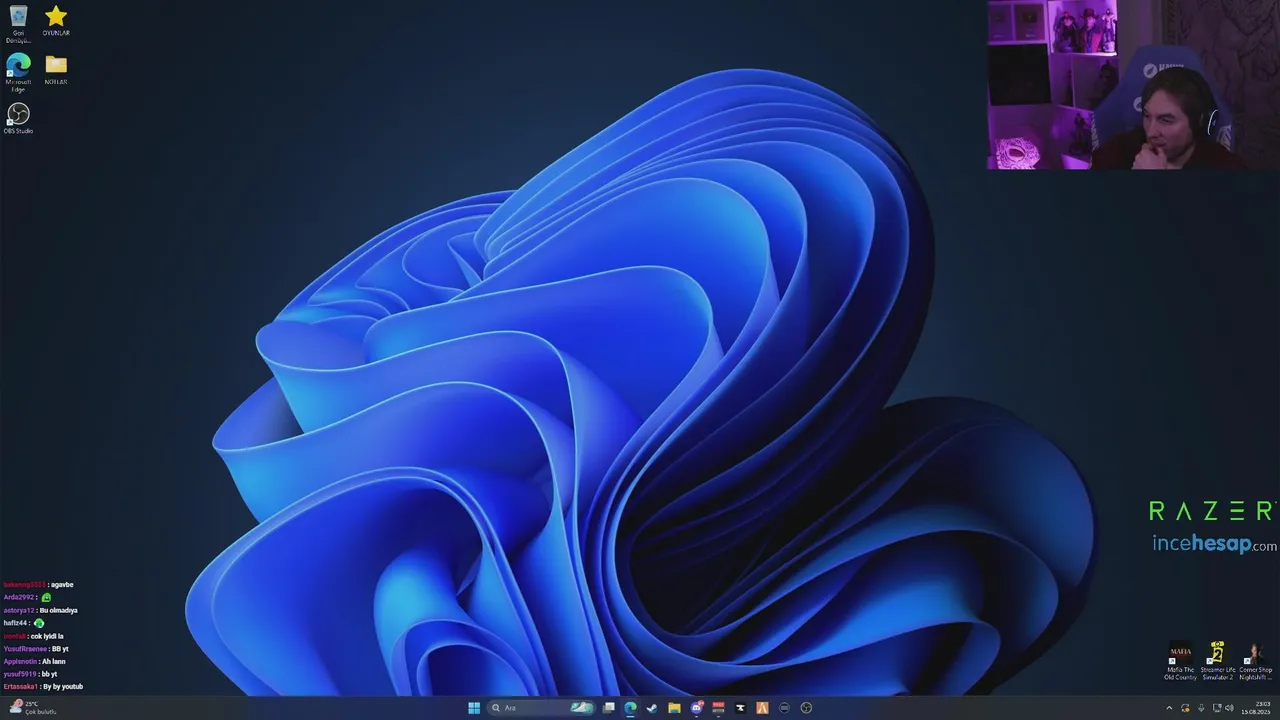Viewport: 1280px width, 720px height.
Task: Open the Recycle Bin desktop icon
Action: (18, 25)
